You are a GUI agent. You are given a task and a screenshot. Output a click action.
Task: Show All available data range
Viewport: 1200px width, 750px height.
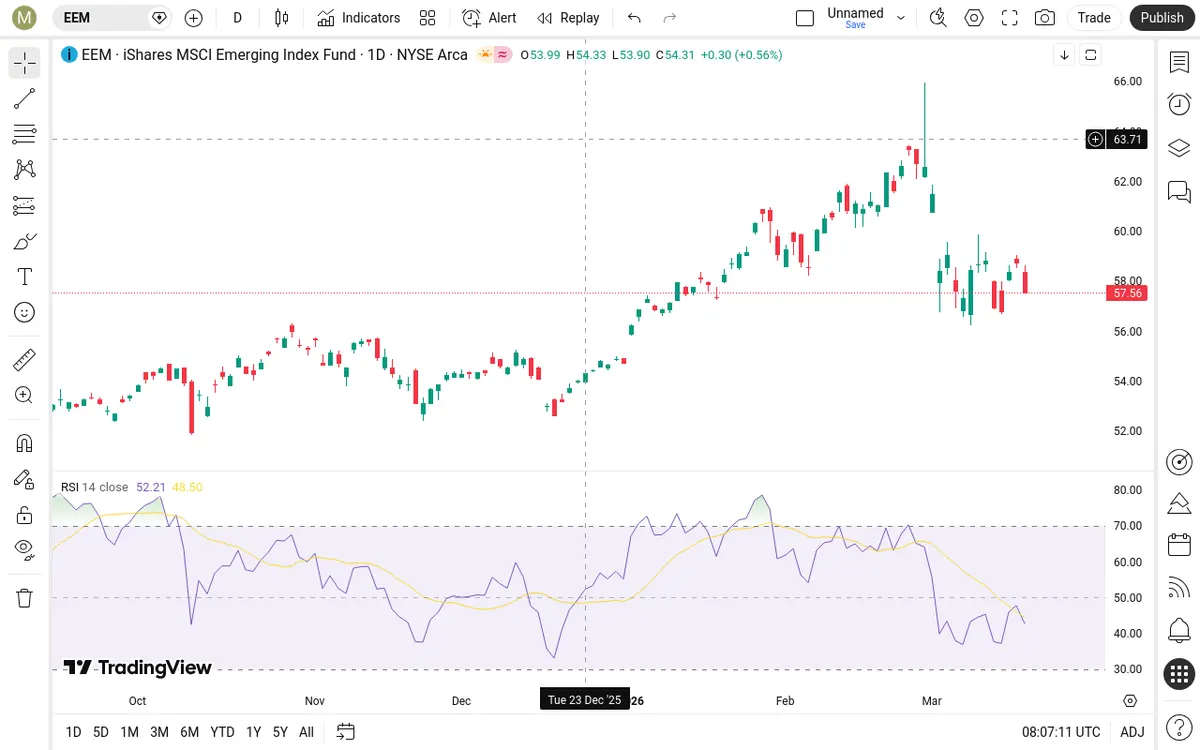pos(306,732)
